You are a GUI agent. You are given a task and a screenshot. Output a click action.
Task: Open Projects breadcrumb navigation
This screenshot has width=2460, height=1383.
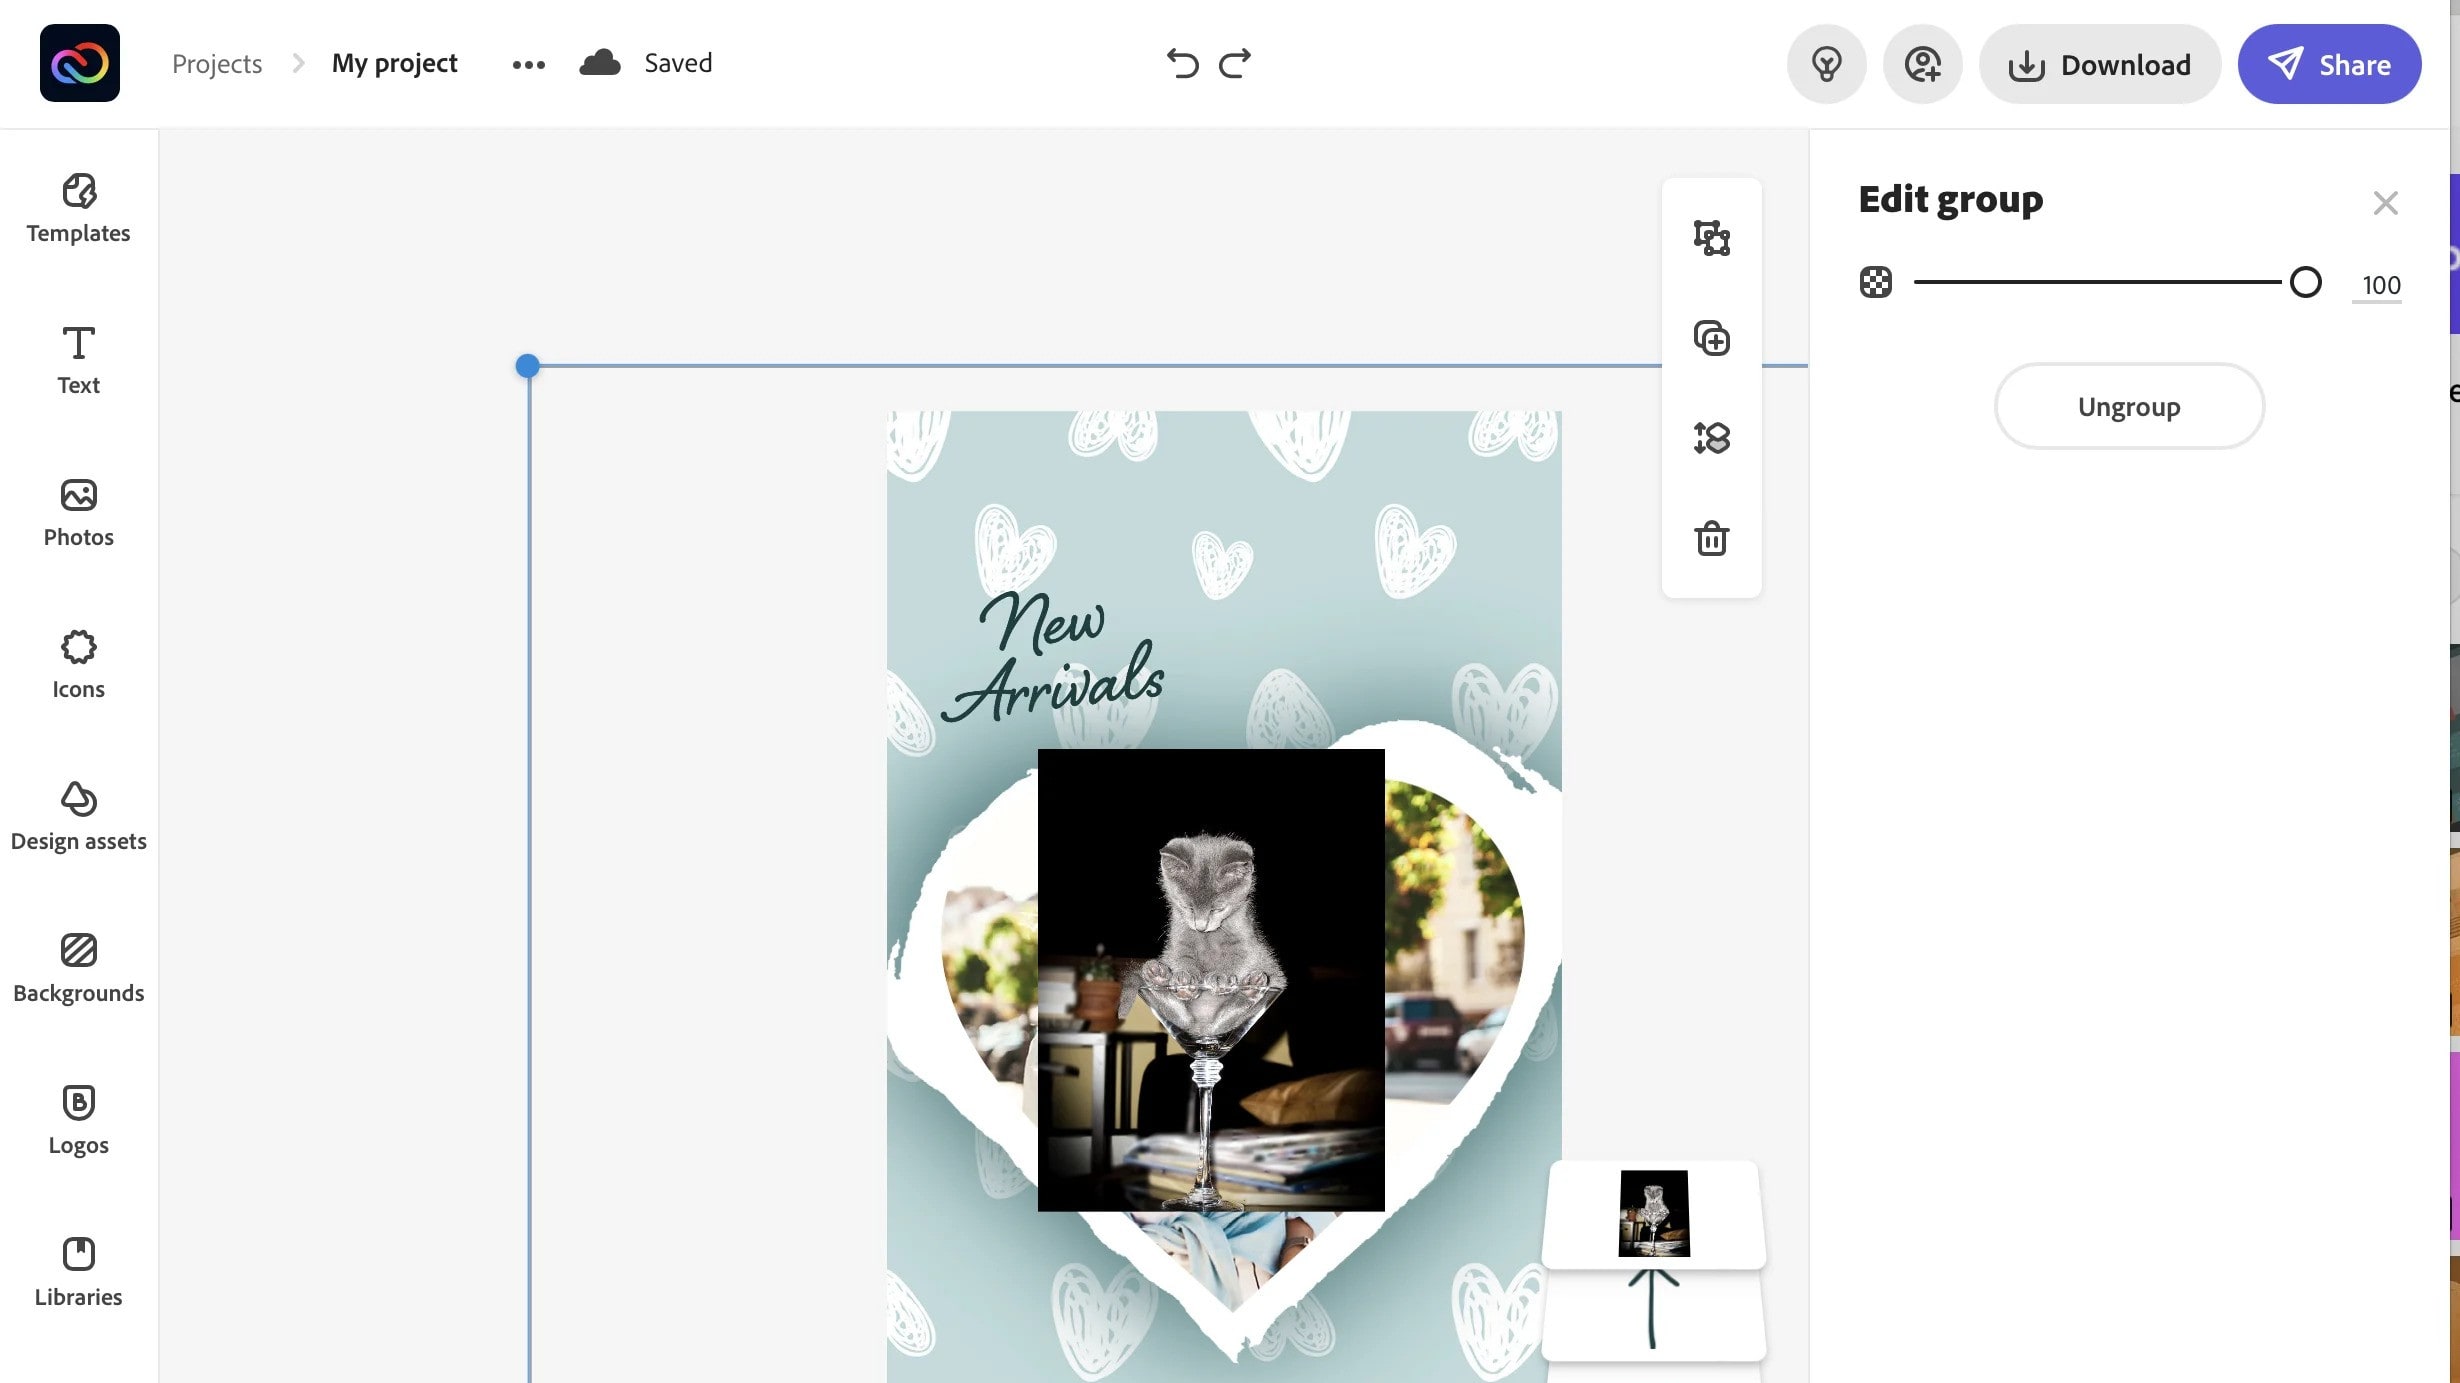pyautogui.click(x=216, y=62)
